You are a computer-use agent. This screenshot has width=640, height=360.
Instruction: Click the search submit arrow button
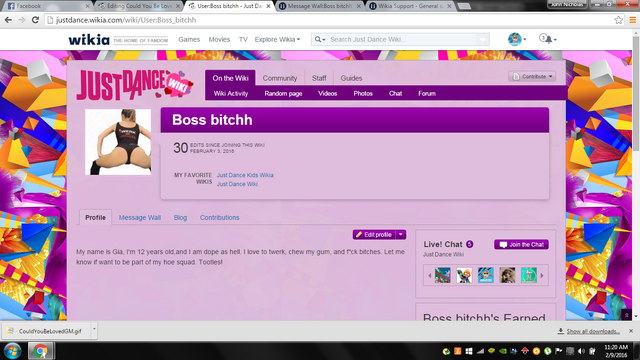click(x=482, y=40)
